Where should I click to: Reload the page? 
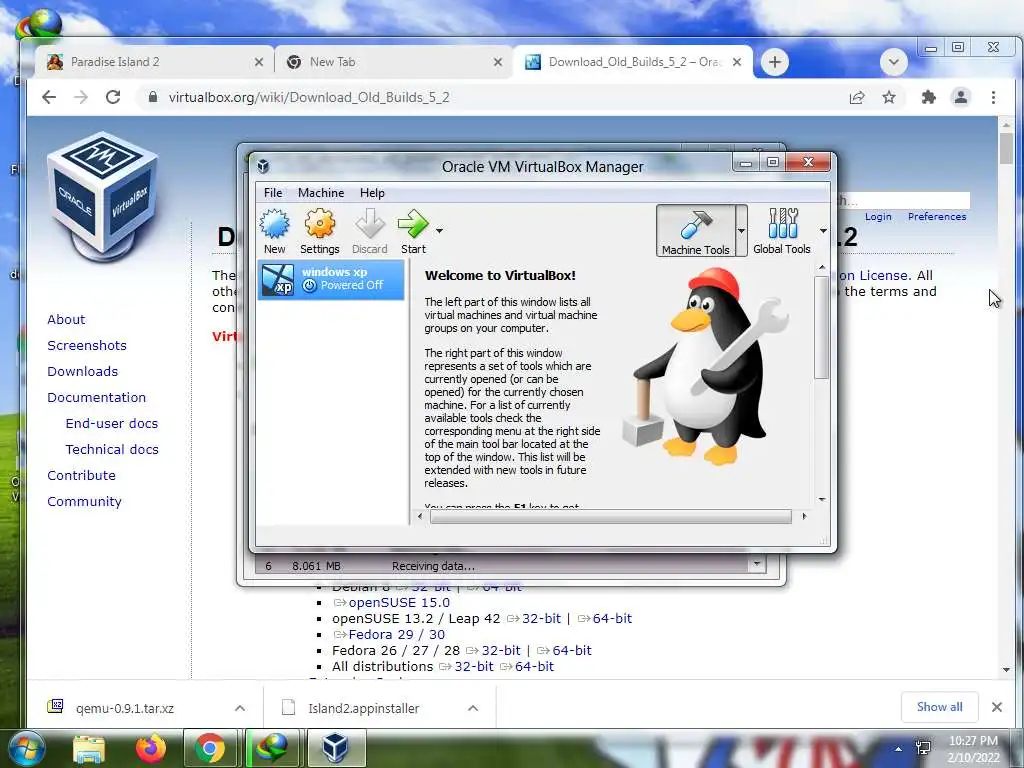pos(113,97)
